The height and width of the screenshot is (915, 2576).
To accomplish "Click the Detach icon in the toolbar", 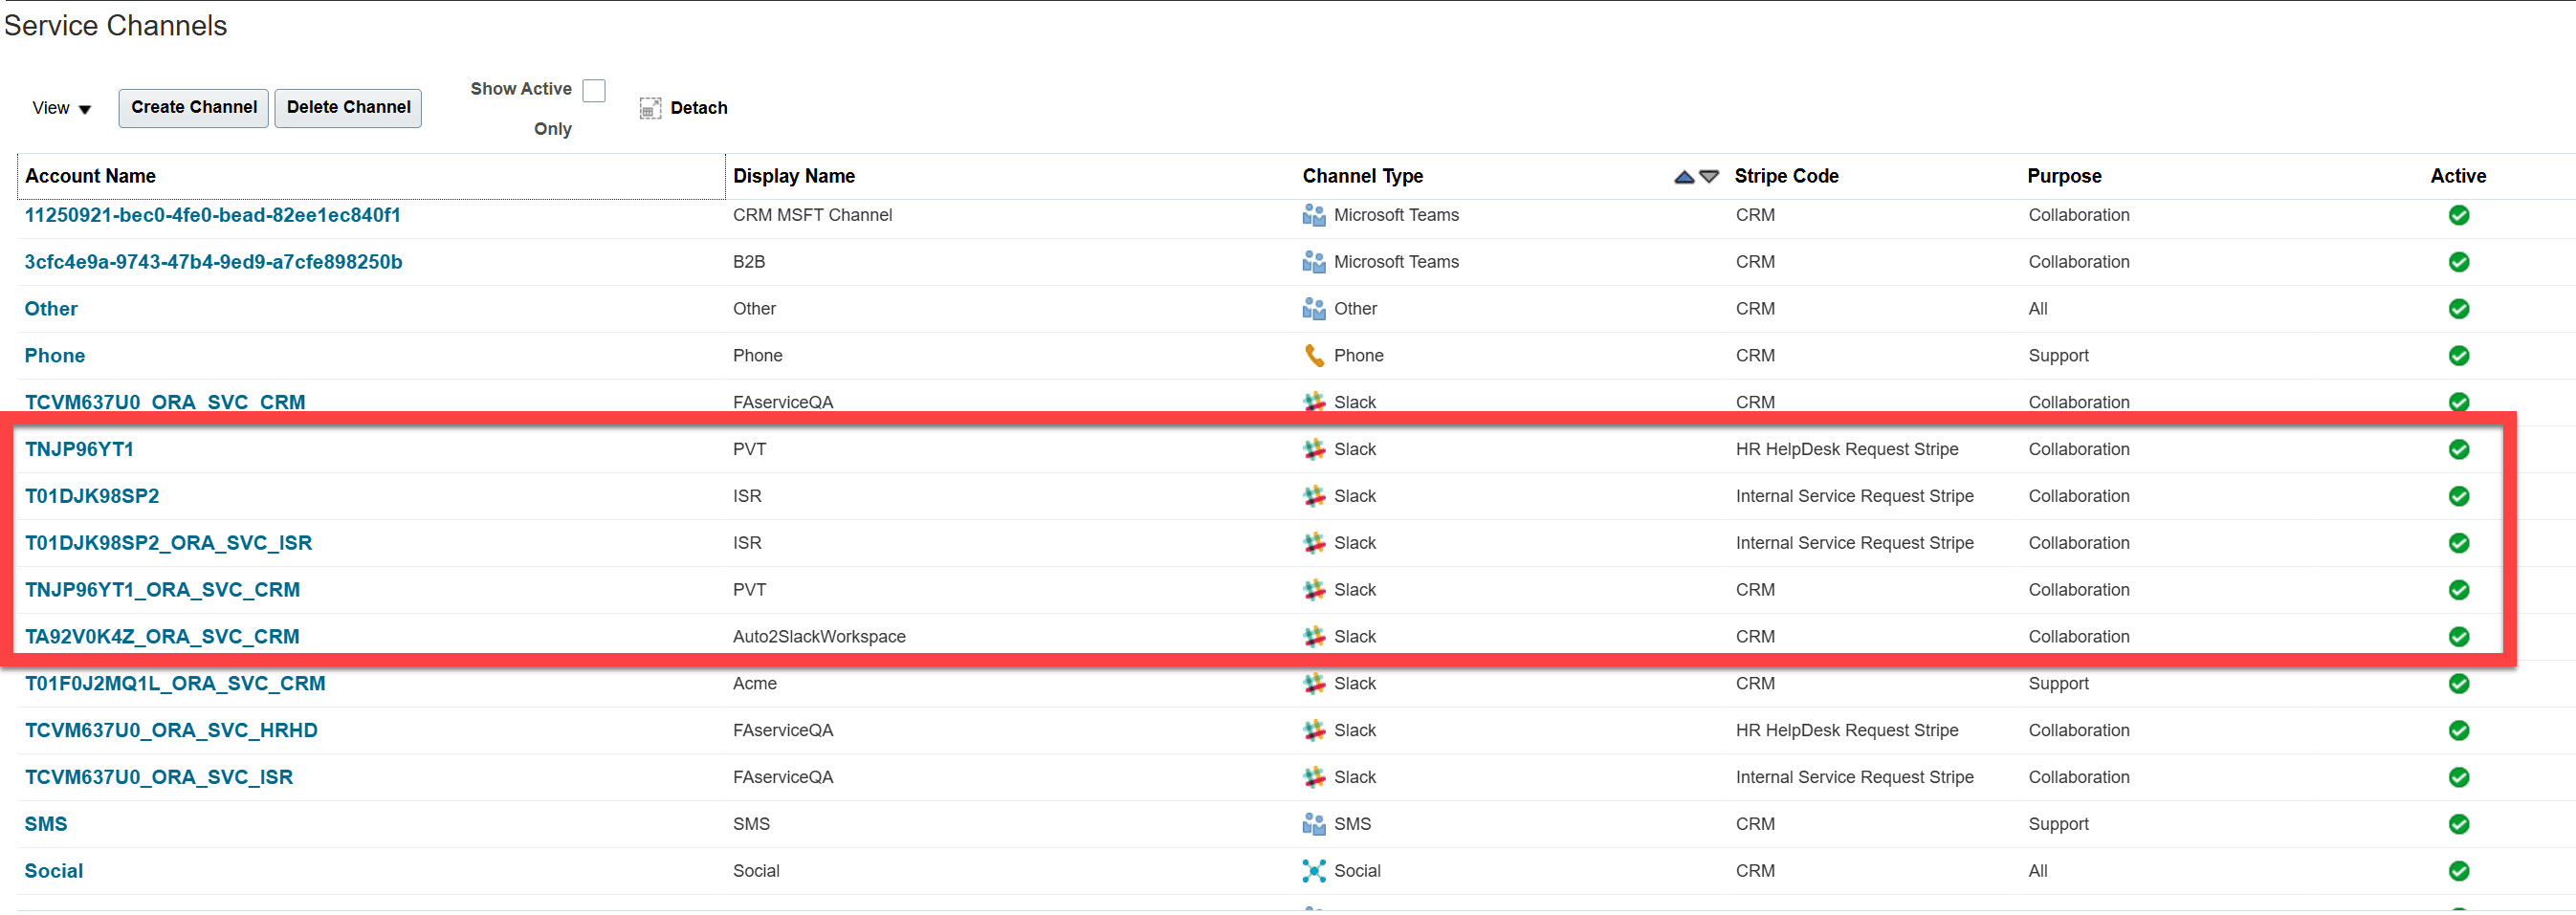I will 650,108.
